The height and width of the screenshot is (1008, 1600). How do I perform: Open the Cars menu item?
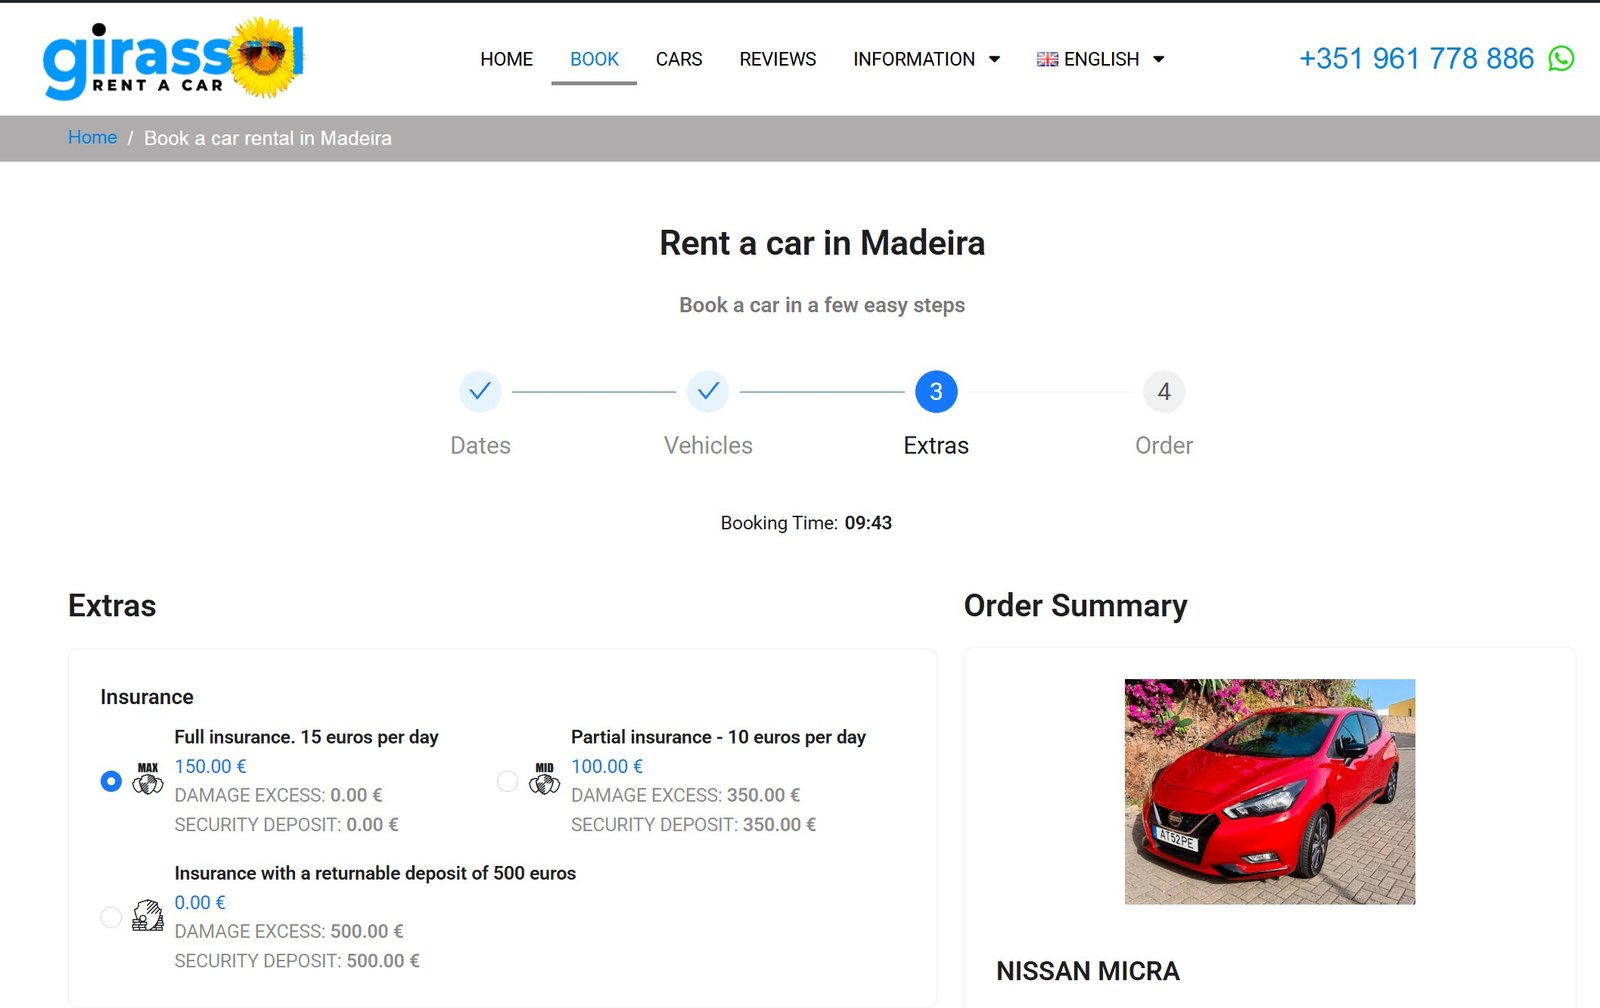pyautogui.click(x=679, y=59)
